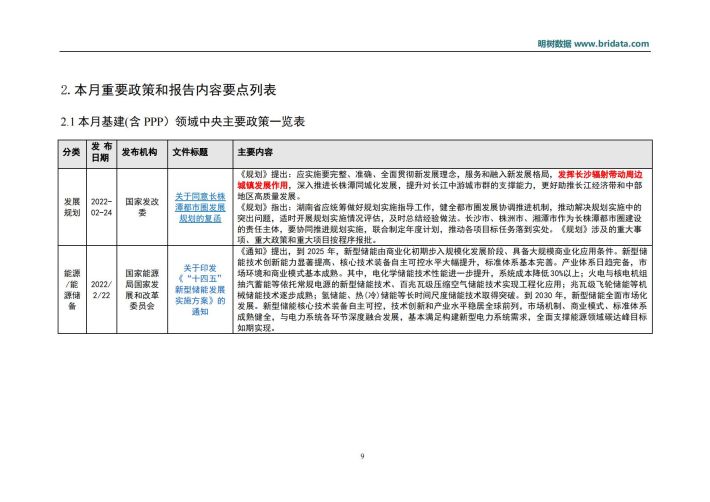The width and height of the screenshot is (710, 502).
Task: Click the paragraph starting 《规划》指出:湖南省
Action: coord(440,224)
